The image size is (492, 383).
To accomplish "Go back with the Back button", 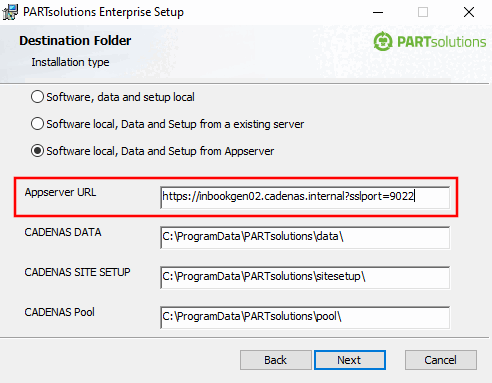I will [x=276, y=360].
